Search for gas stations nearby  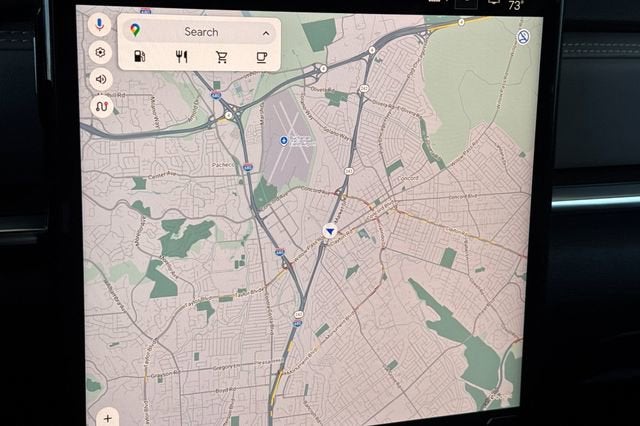[139, 57]
